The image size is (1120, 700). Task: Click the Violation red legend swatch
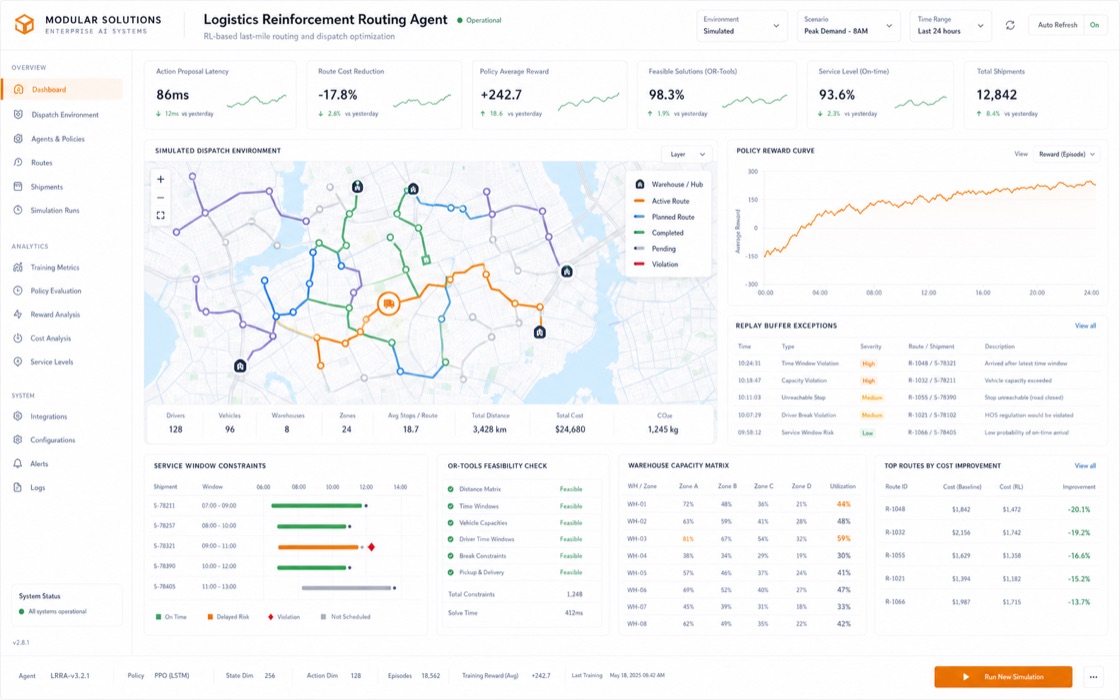(x=639, y=264)
